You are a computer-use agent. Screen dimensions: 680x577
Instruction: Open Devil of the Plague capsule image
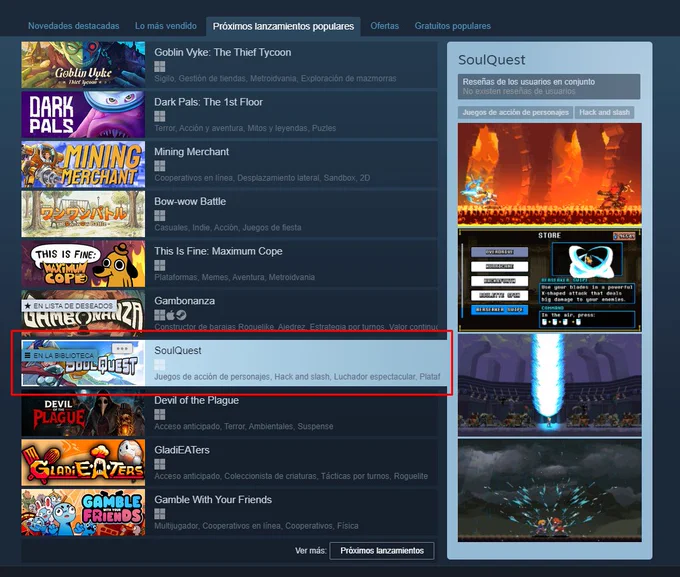[83, 413]
